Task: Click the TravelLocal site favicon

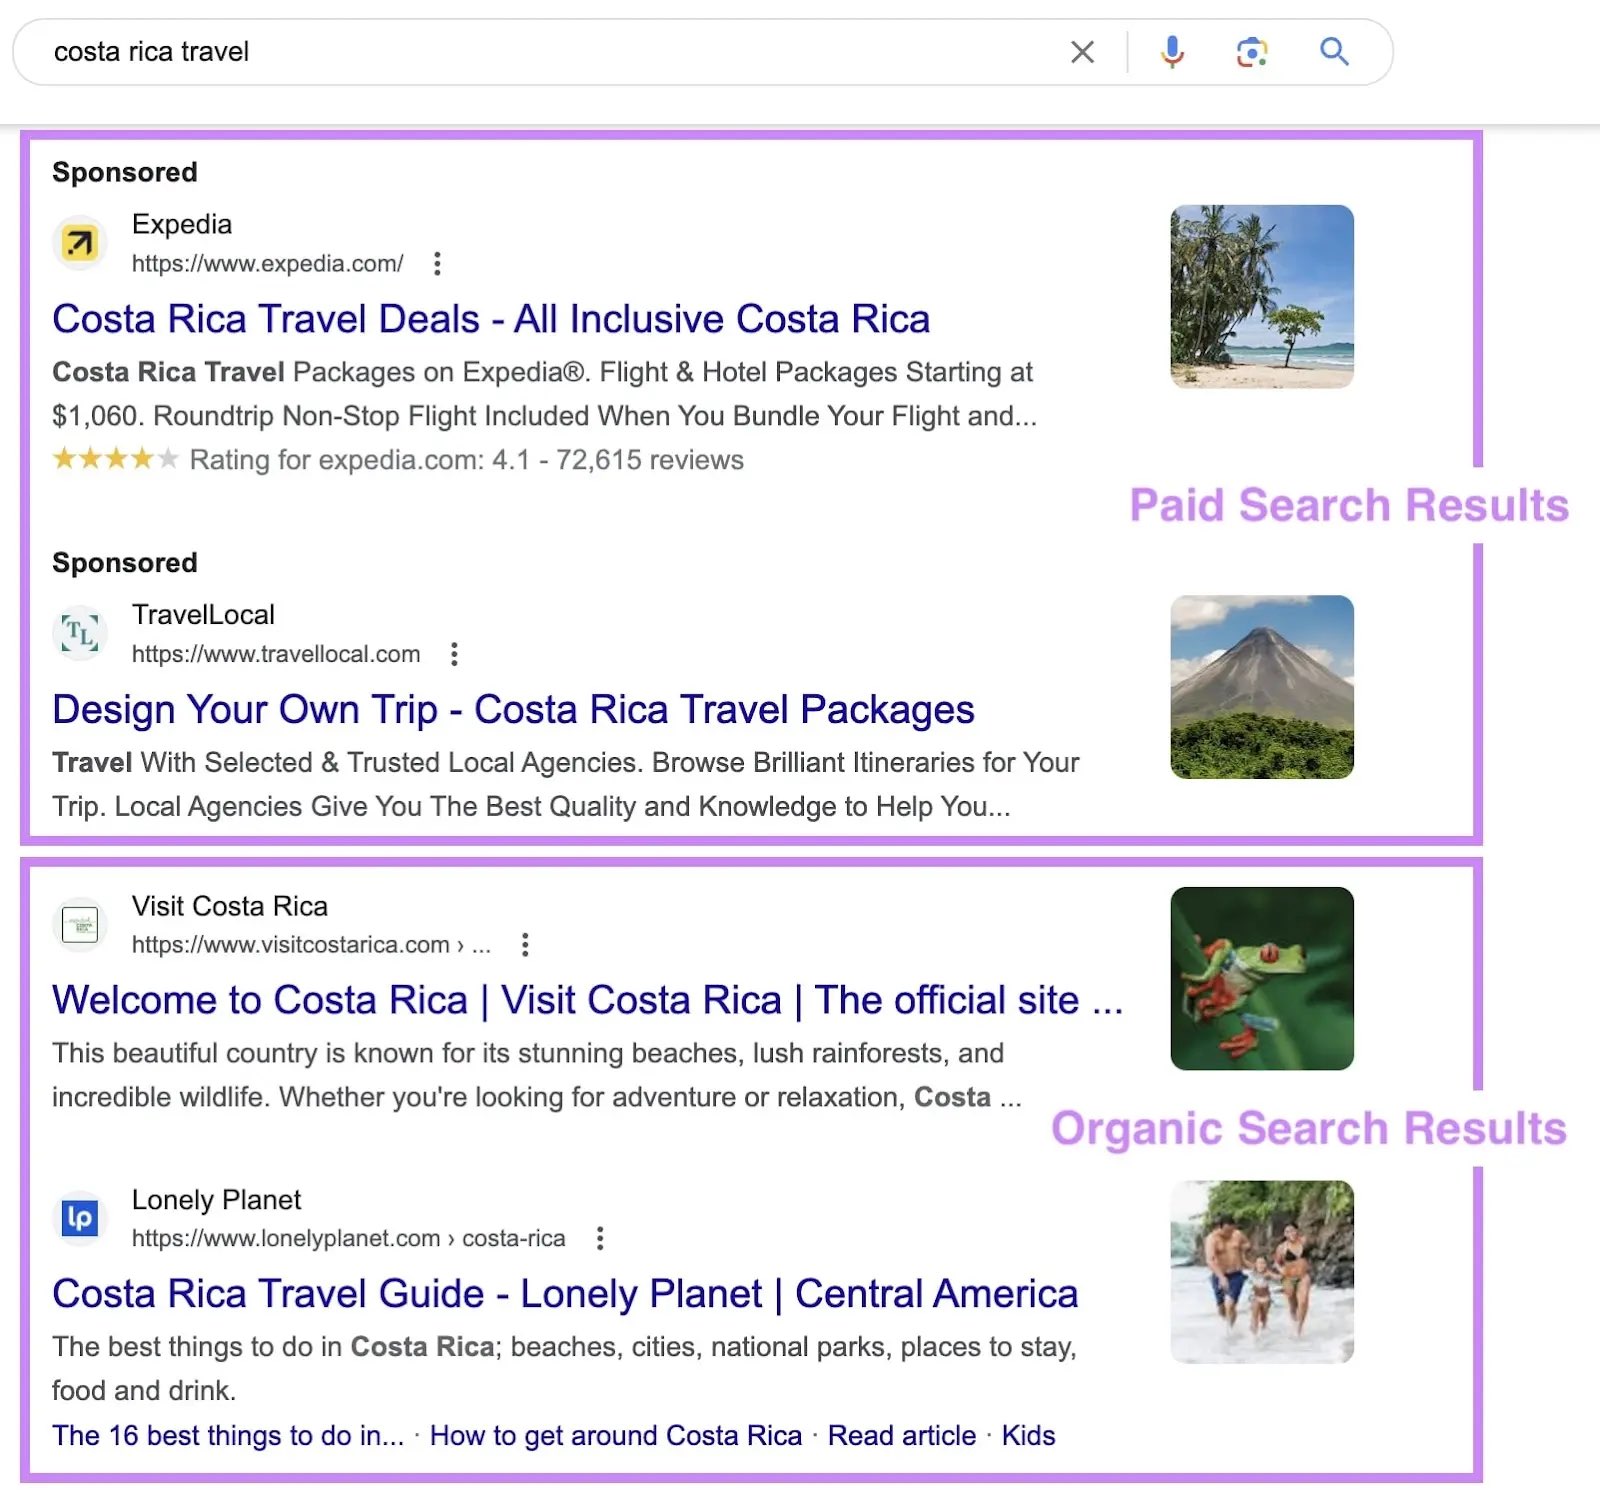Action: [x=80, y=632]
